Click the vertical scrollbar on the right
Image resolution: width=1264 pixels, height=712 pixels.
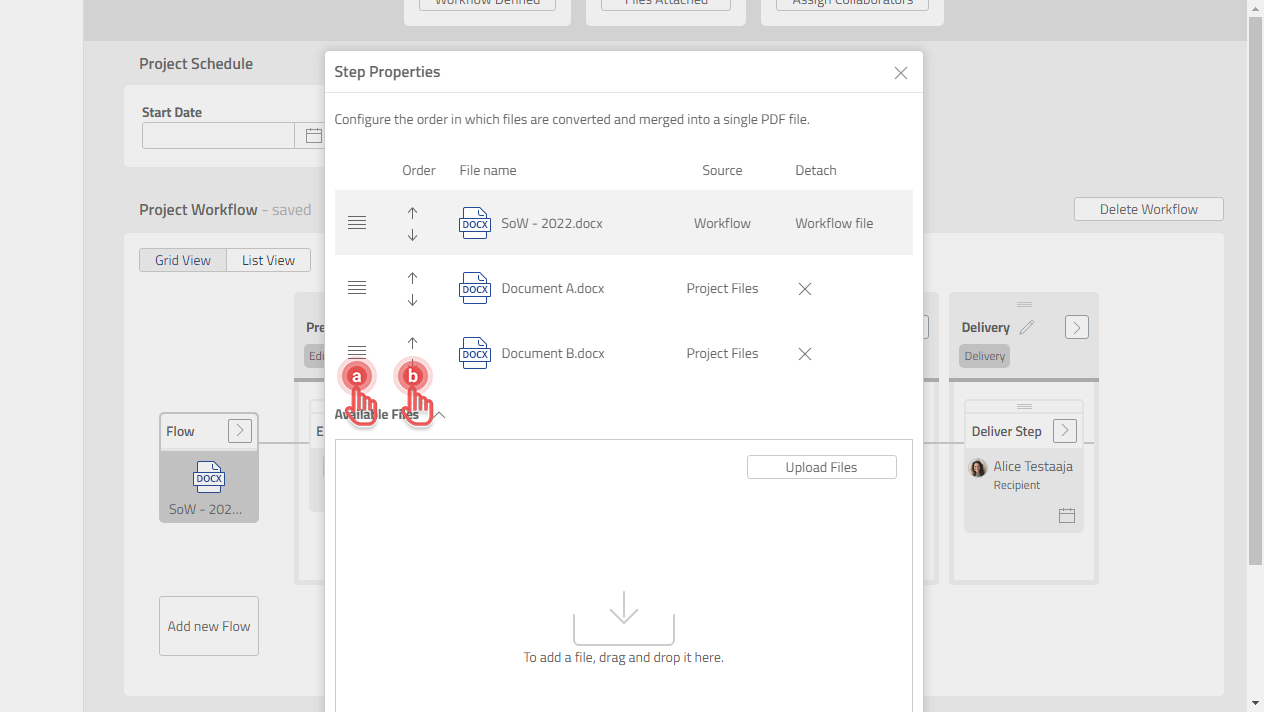tap(1256, 300)
